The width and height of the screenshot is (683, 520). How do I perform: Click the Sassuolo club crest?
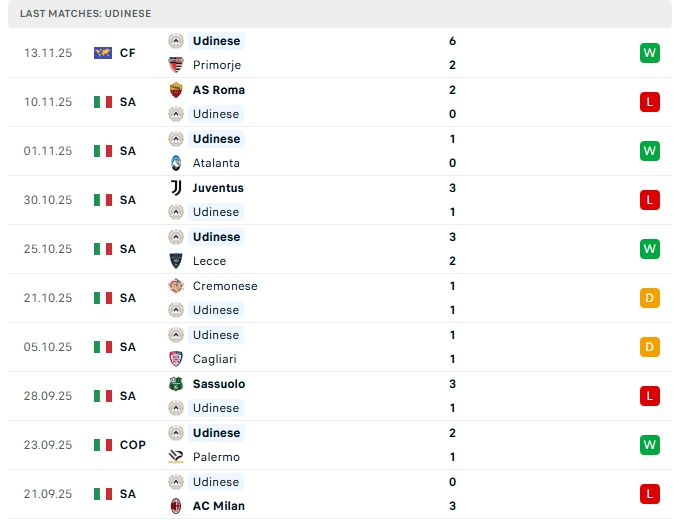pos(176,384)
